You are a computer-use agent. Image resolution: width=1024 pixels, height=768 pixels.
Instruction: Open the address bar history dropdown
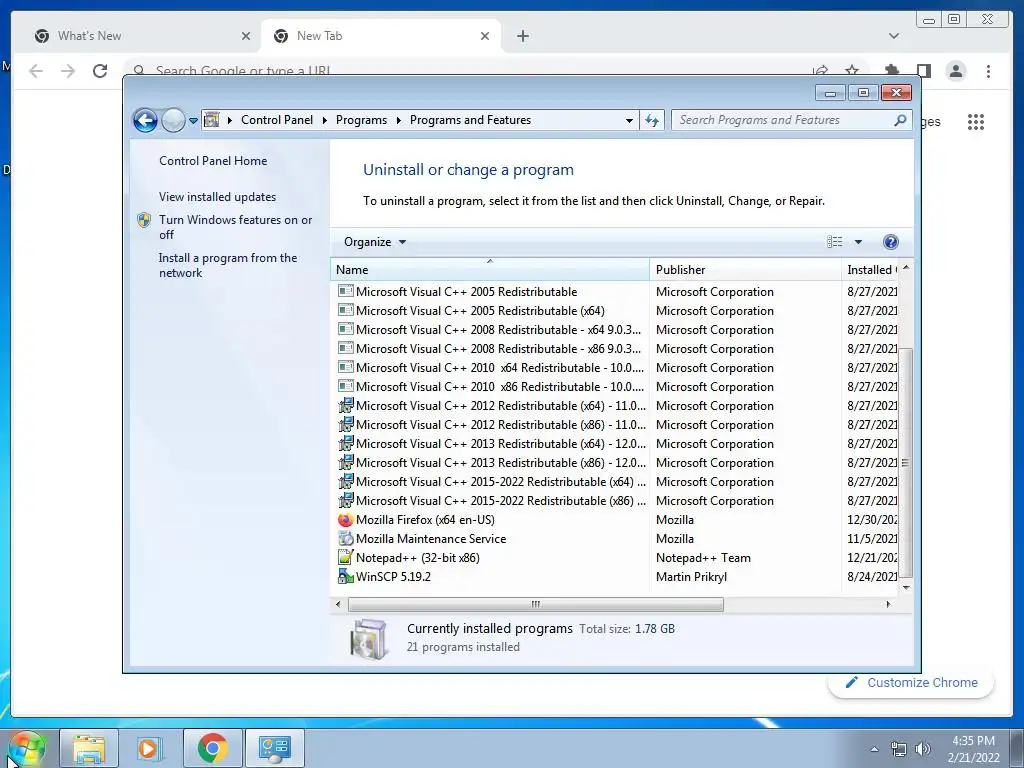(x=629, y=120)
